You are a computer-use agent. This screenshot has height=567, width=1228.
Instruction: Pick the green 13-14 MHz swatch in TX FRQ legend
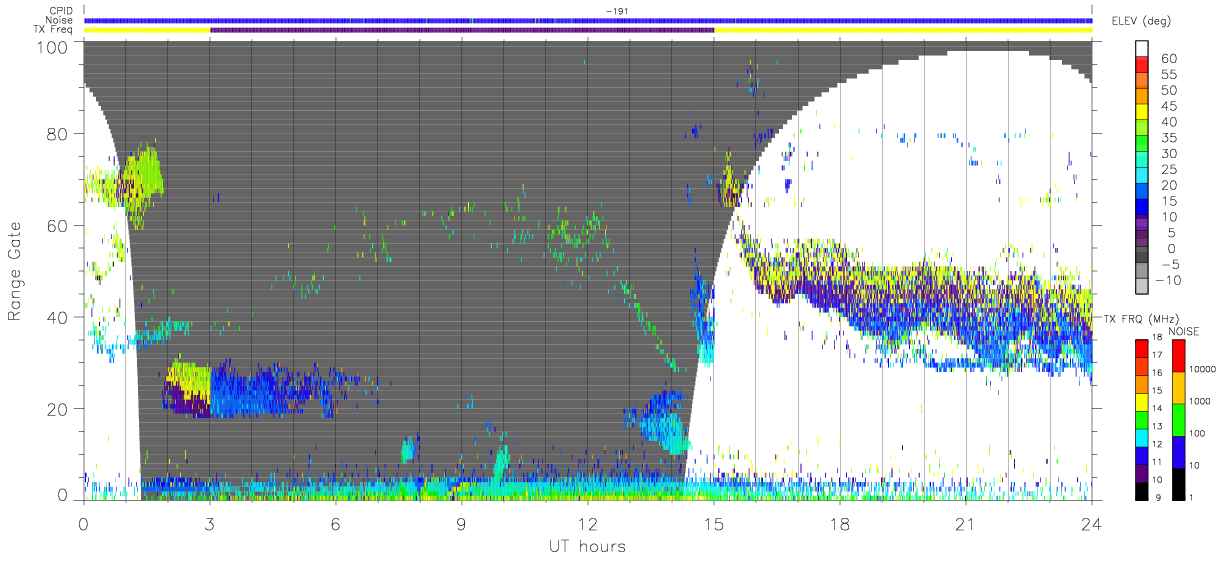pos(1143,419)
